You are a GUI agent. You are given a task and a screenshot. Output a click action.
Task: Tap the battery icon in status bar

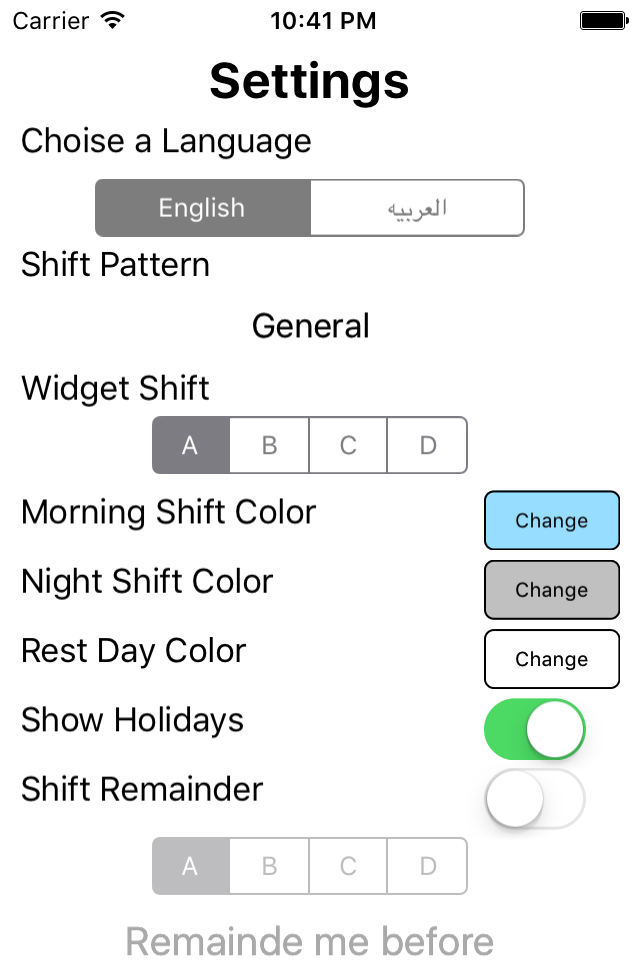point(604,20)
